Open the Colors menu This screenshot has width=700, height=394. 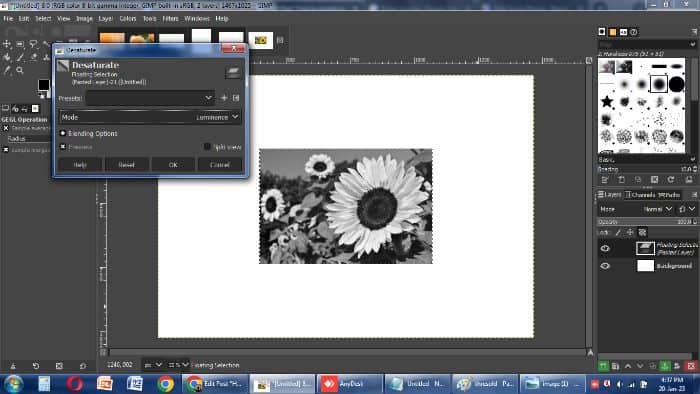point(128,19)
